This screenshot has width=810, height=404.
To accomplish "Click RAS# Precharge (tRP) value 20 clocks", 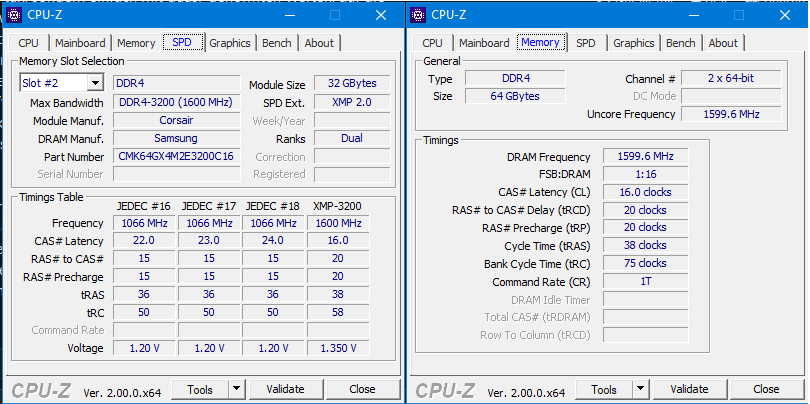I will (x=645, y=227).
